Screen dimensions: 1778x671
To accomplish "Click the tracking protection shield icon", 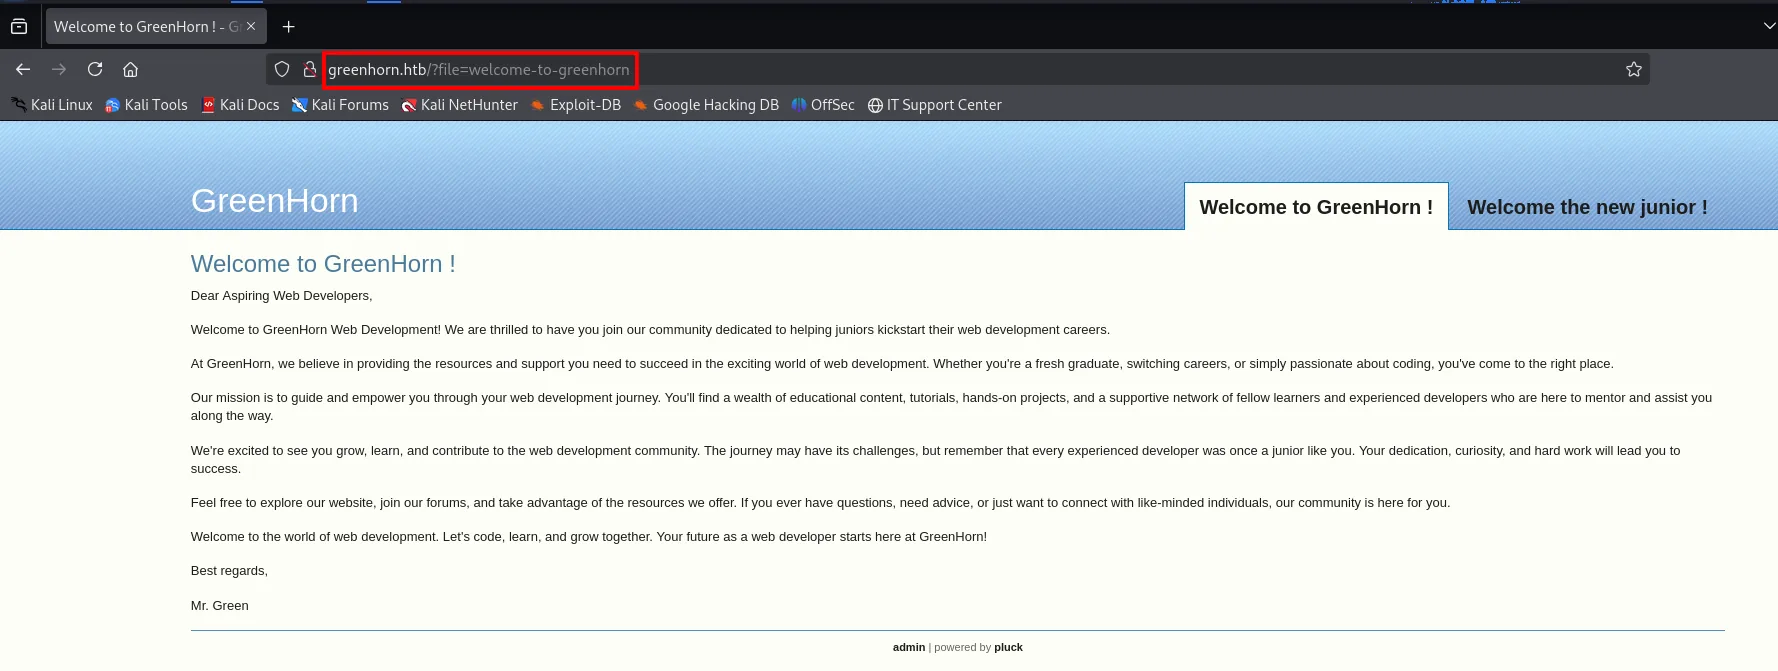I will coord(282,69).
